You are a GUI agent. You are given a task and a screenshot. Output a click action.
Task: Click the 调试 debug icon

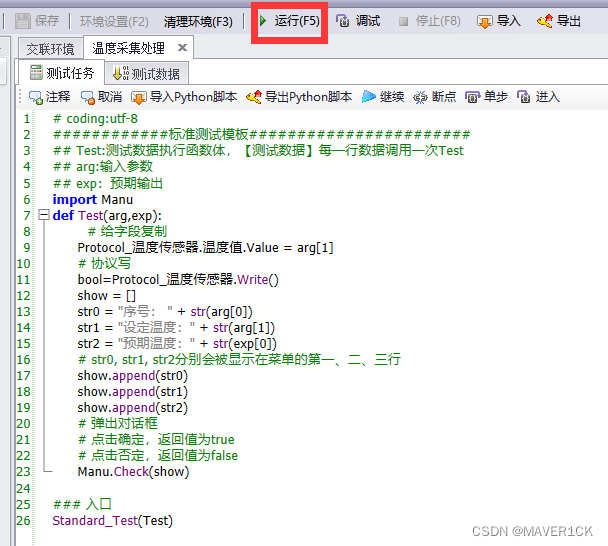342,21
